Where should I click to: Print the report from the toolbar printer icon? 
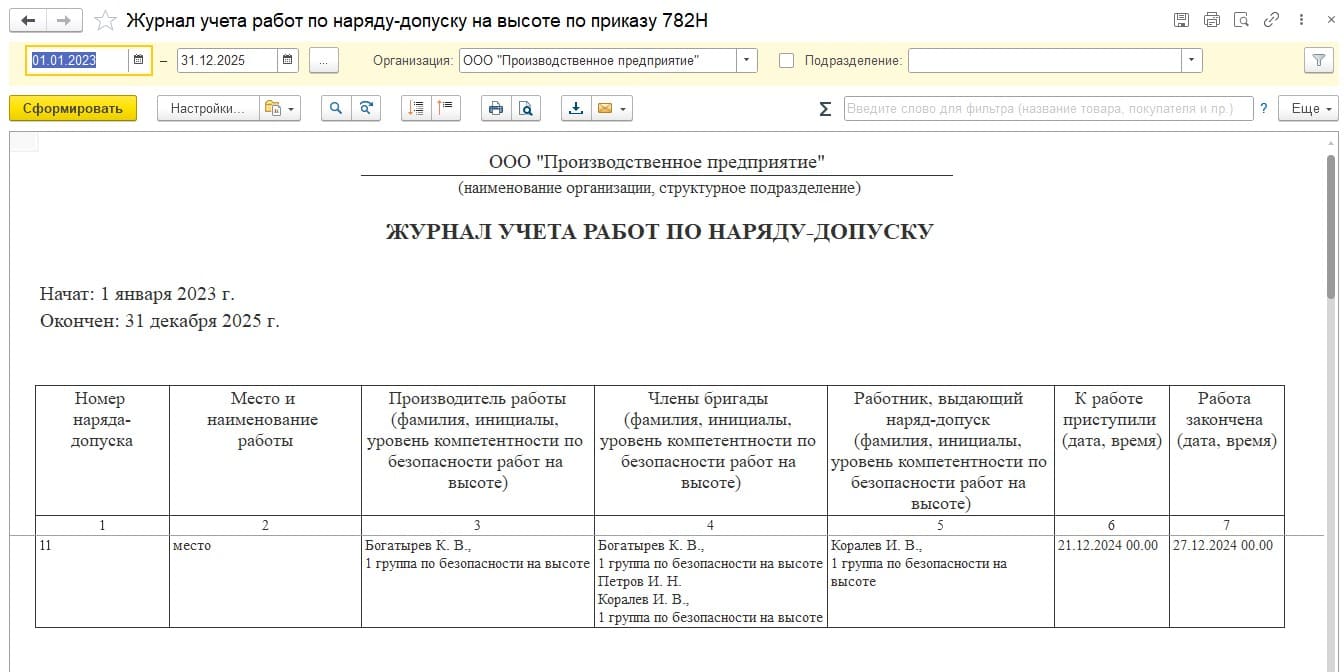(496, 109)
